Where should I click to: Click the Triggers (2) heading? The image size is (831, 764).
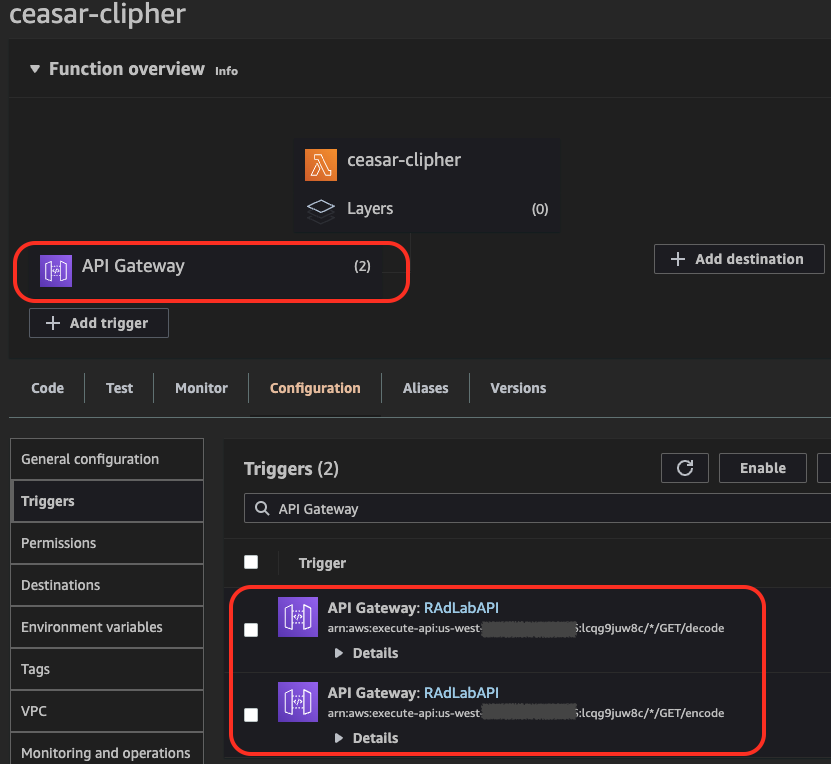(x=291, y=469)
